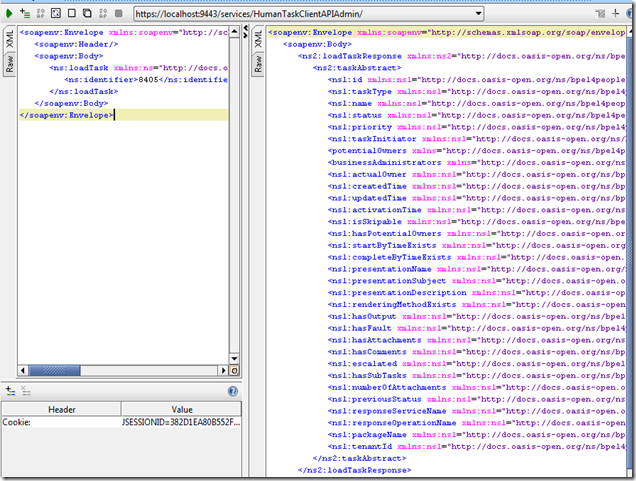Screen dimensions: 636x481
Task: Click the ns1:activationTime element line
Action: (x=476, y=210)
